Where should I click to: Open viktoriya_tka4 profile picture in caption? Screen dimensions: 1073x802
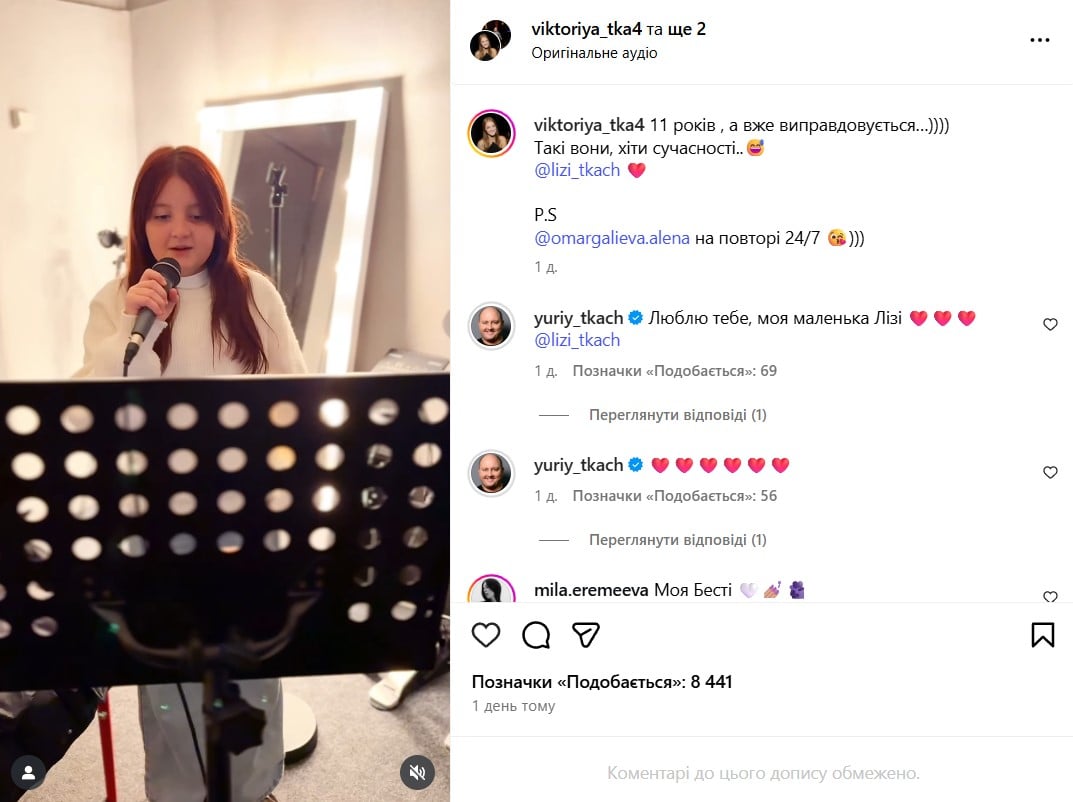pos(491,133)
